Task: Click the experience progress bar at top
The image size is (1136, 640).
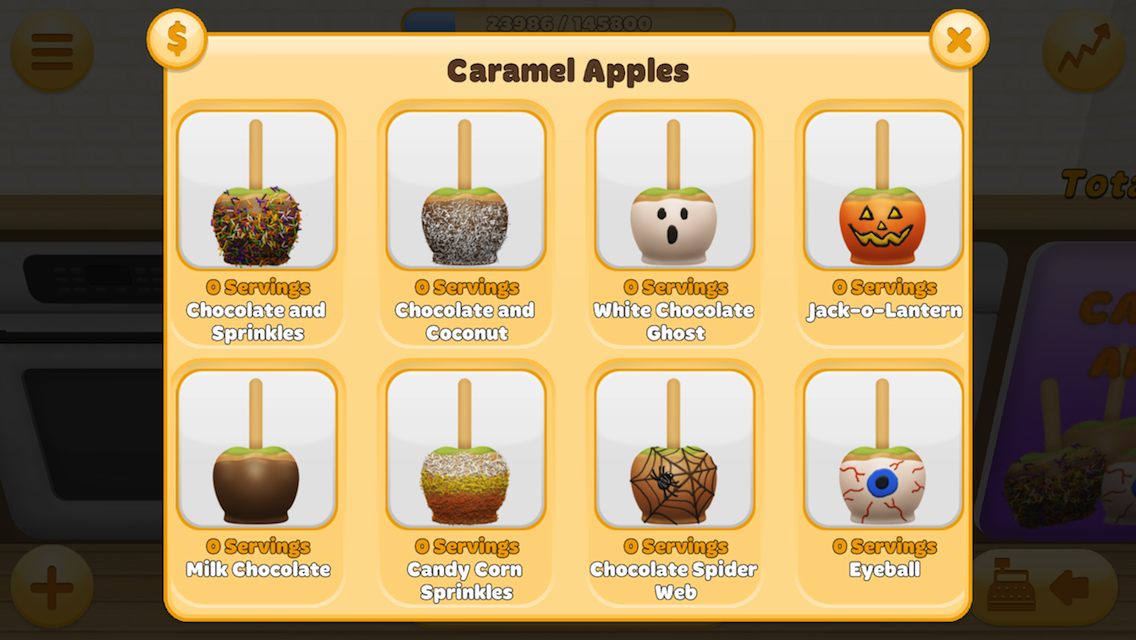Action: (x=568, y=22)
